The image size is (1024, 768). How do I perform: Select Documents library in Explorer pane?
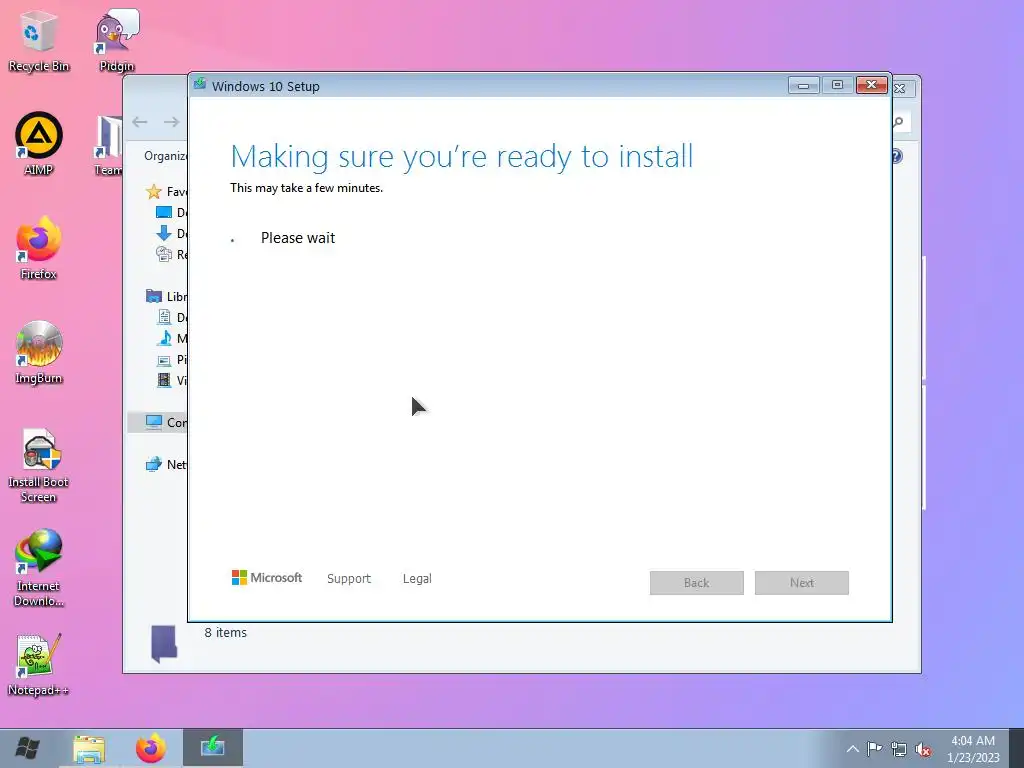pyautogui.click(x=171, y=317)
